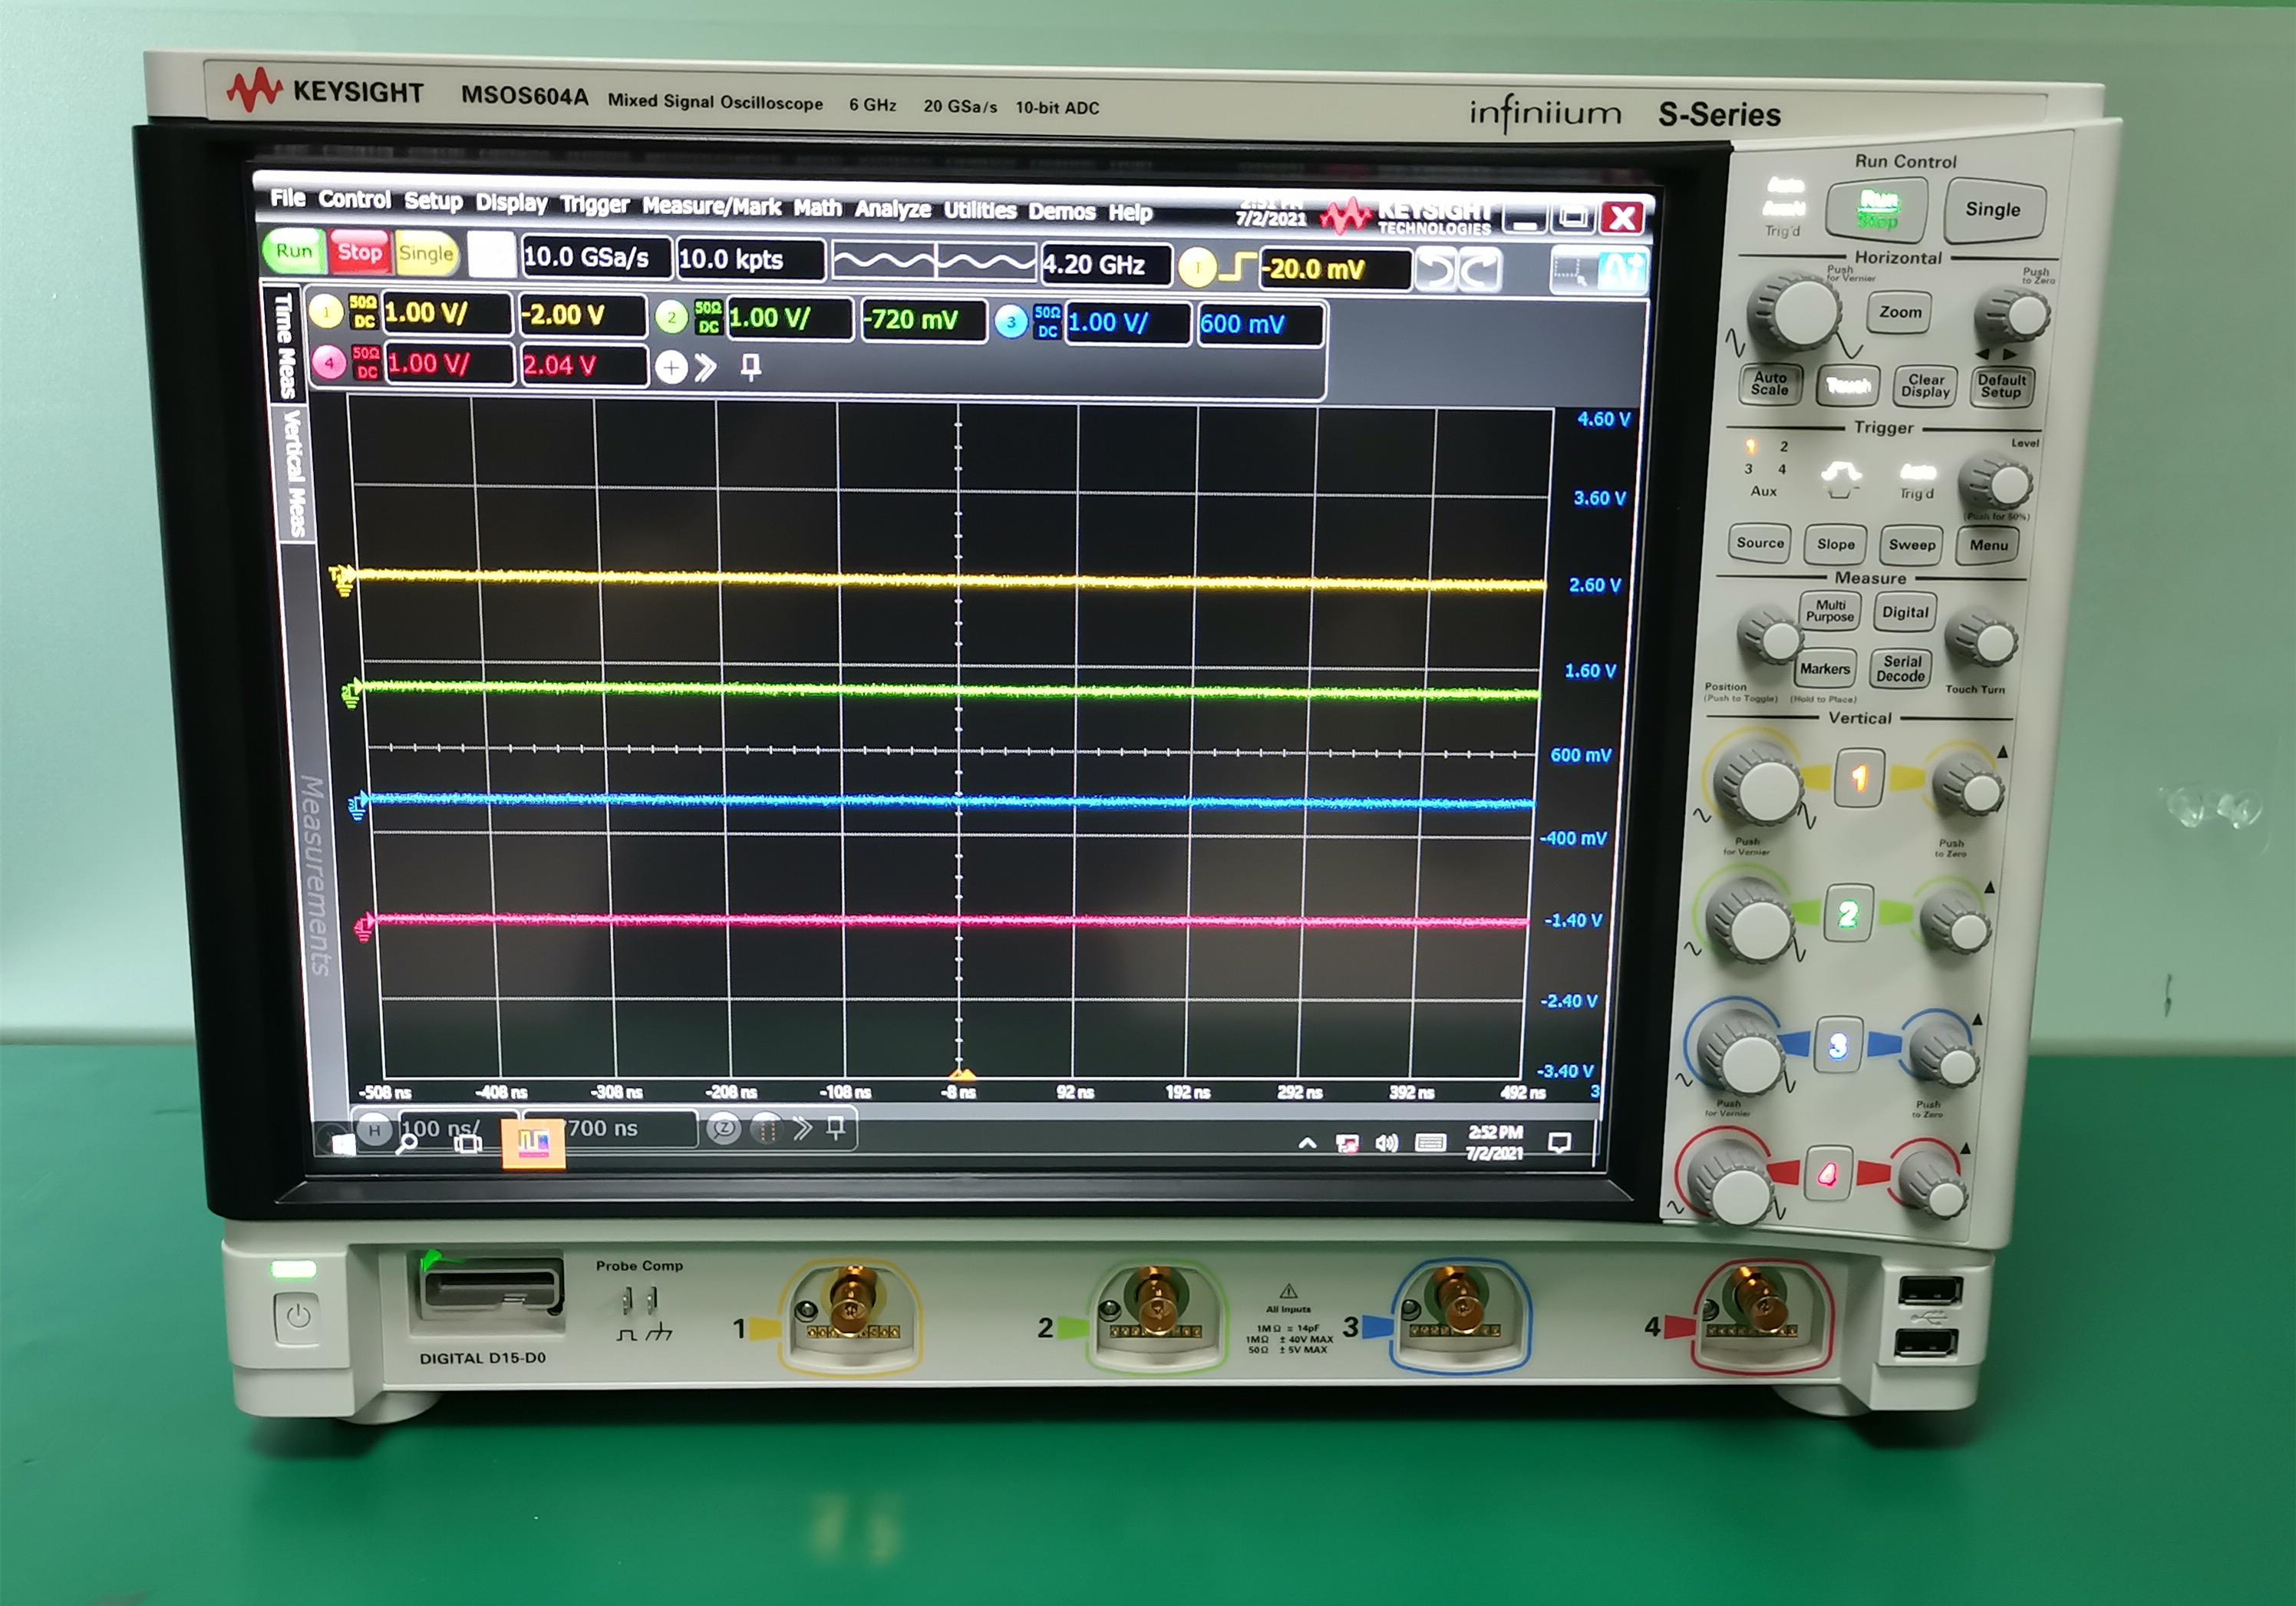Open the Analyze menu
The width and height of the screenshot is (2296, 1606).
point(892,209)
